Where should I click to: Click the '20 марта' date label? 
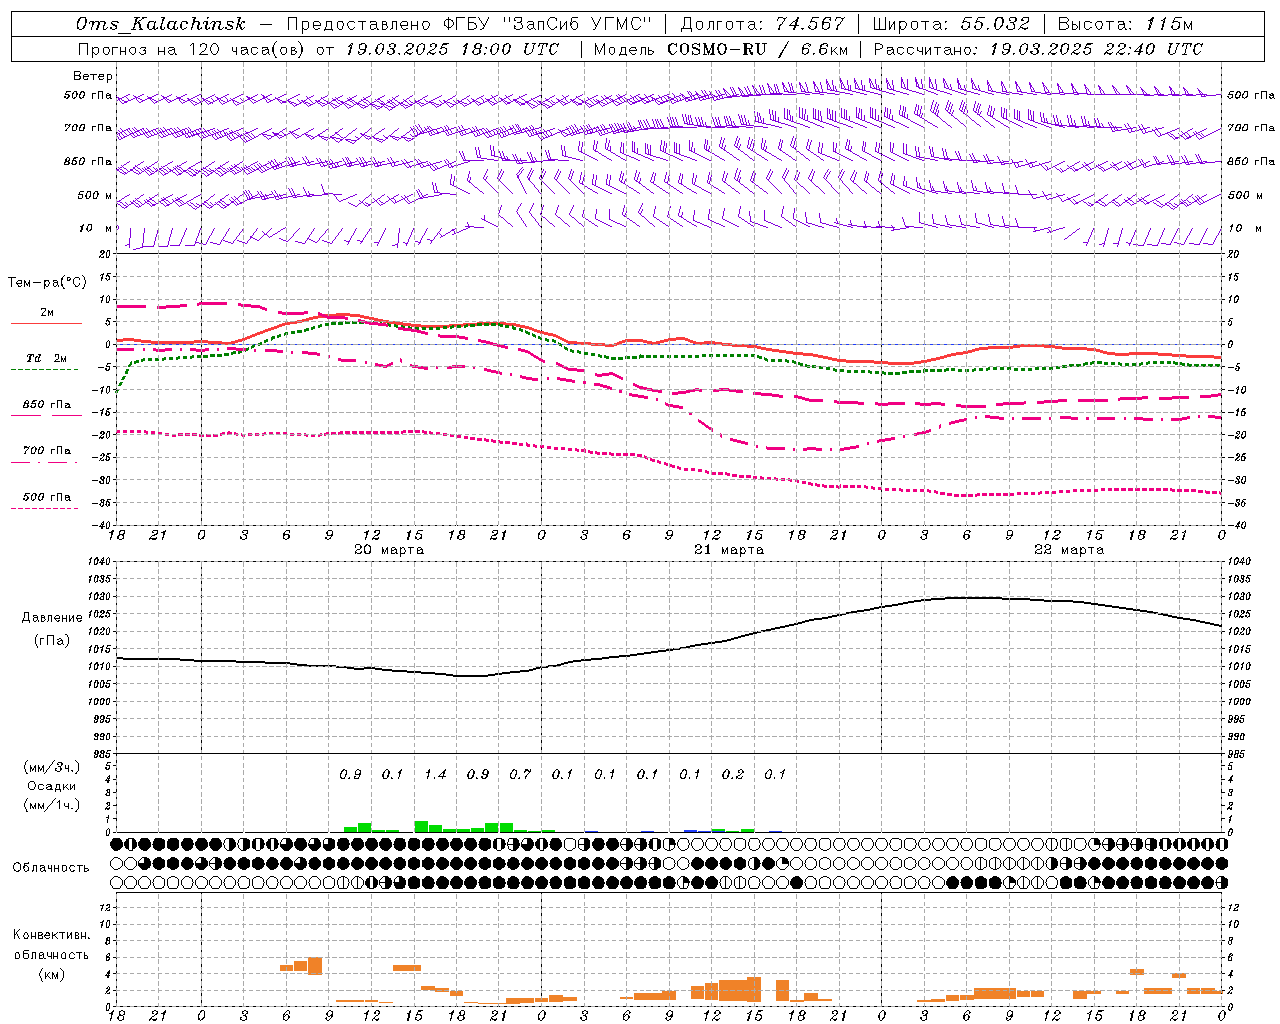point(389,550)
